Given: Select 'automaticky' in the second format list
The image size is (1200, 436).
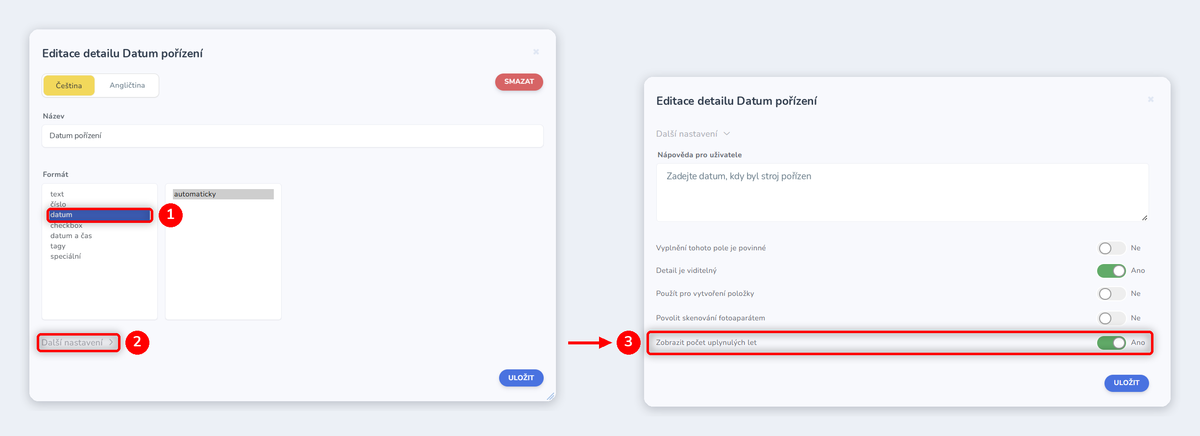Looking at the screenshot, I should (x=223, y=194).
